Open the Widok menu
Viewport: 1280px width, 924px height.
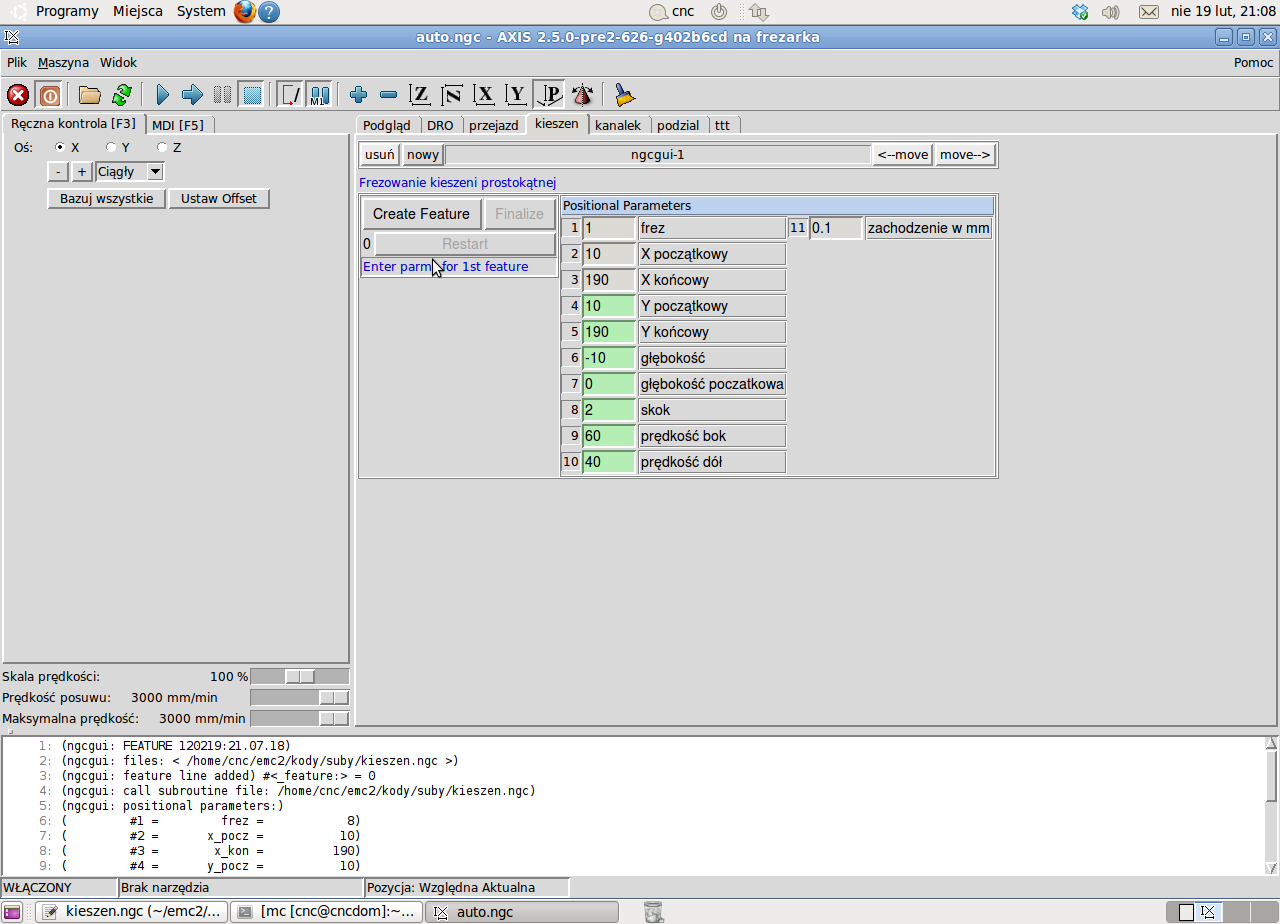118,62
